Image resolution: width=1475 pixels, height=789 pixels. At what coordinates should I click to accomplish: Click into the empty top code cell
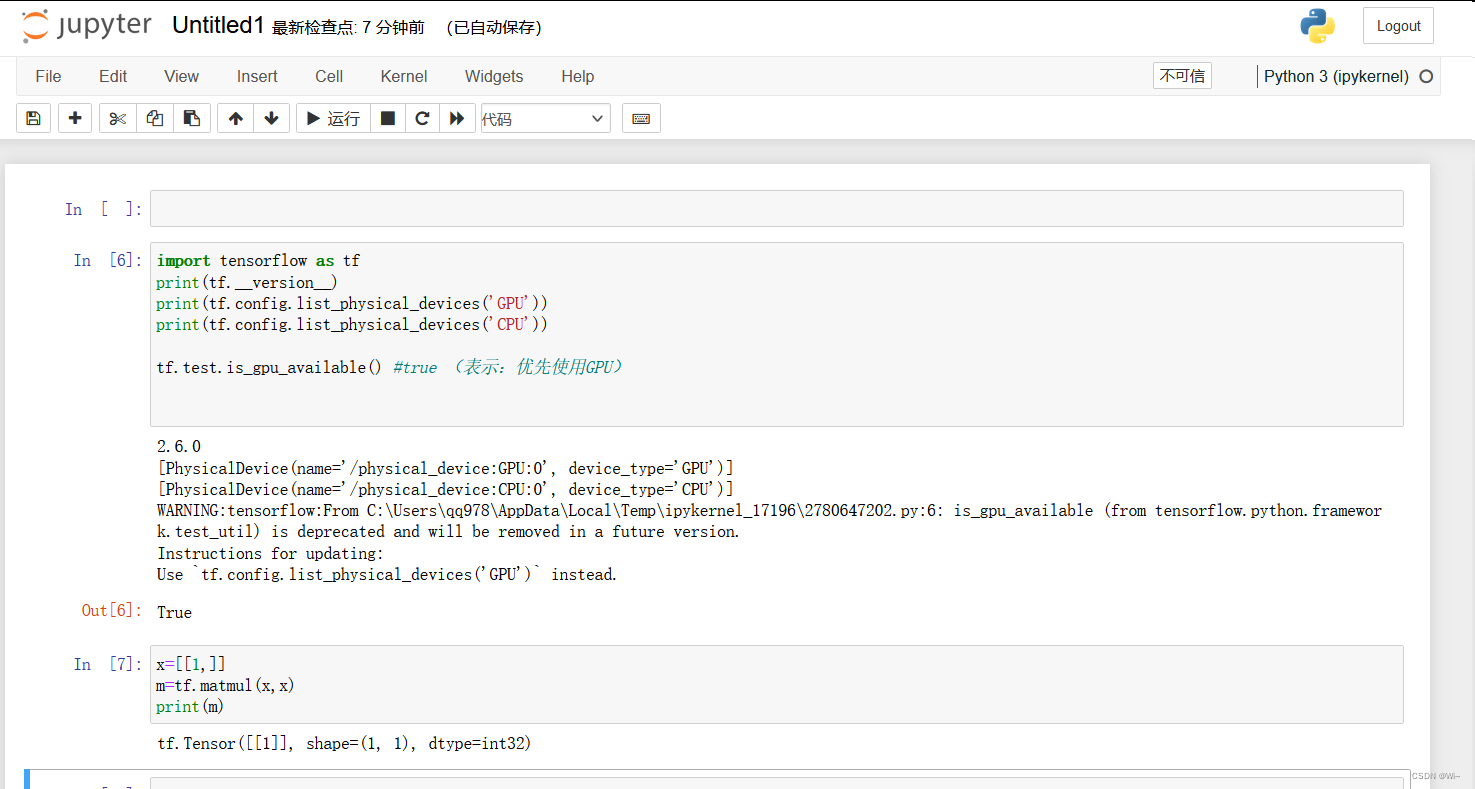[776, 208]
